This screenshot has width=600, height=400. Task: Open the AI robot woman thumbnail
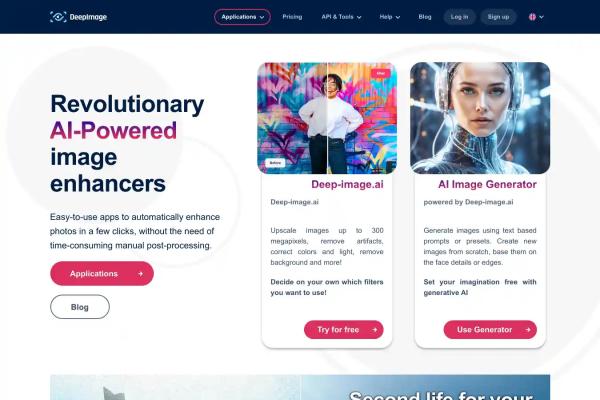point(480,118)
